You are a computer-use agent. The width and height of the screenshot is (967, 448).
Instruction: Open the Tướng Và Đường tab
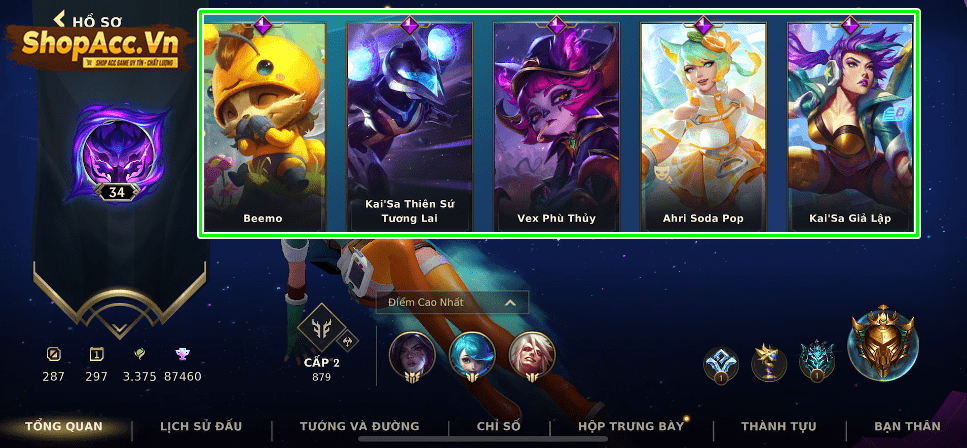360,426
